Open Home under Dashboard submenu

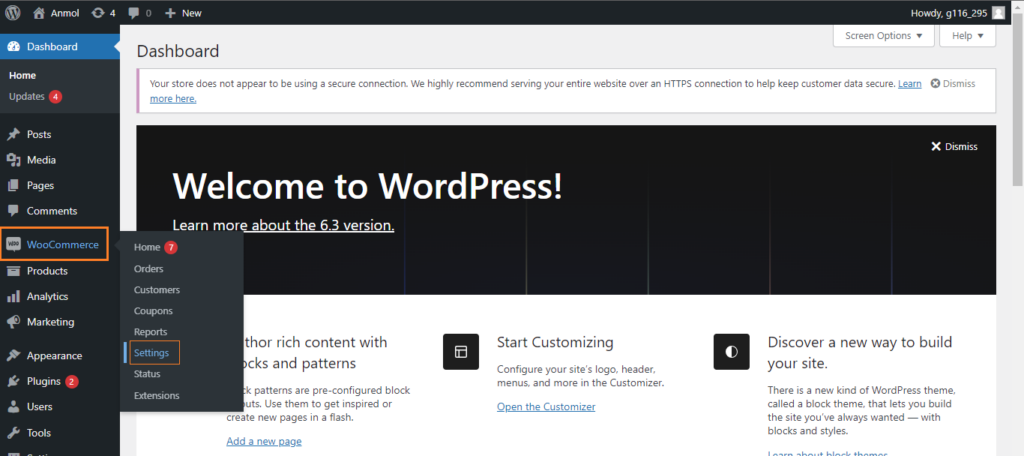click(x=22, y=76)
